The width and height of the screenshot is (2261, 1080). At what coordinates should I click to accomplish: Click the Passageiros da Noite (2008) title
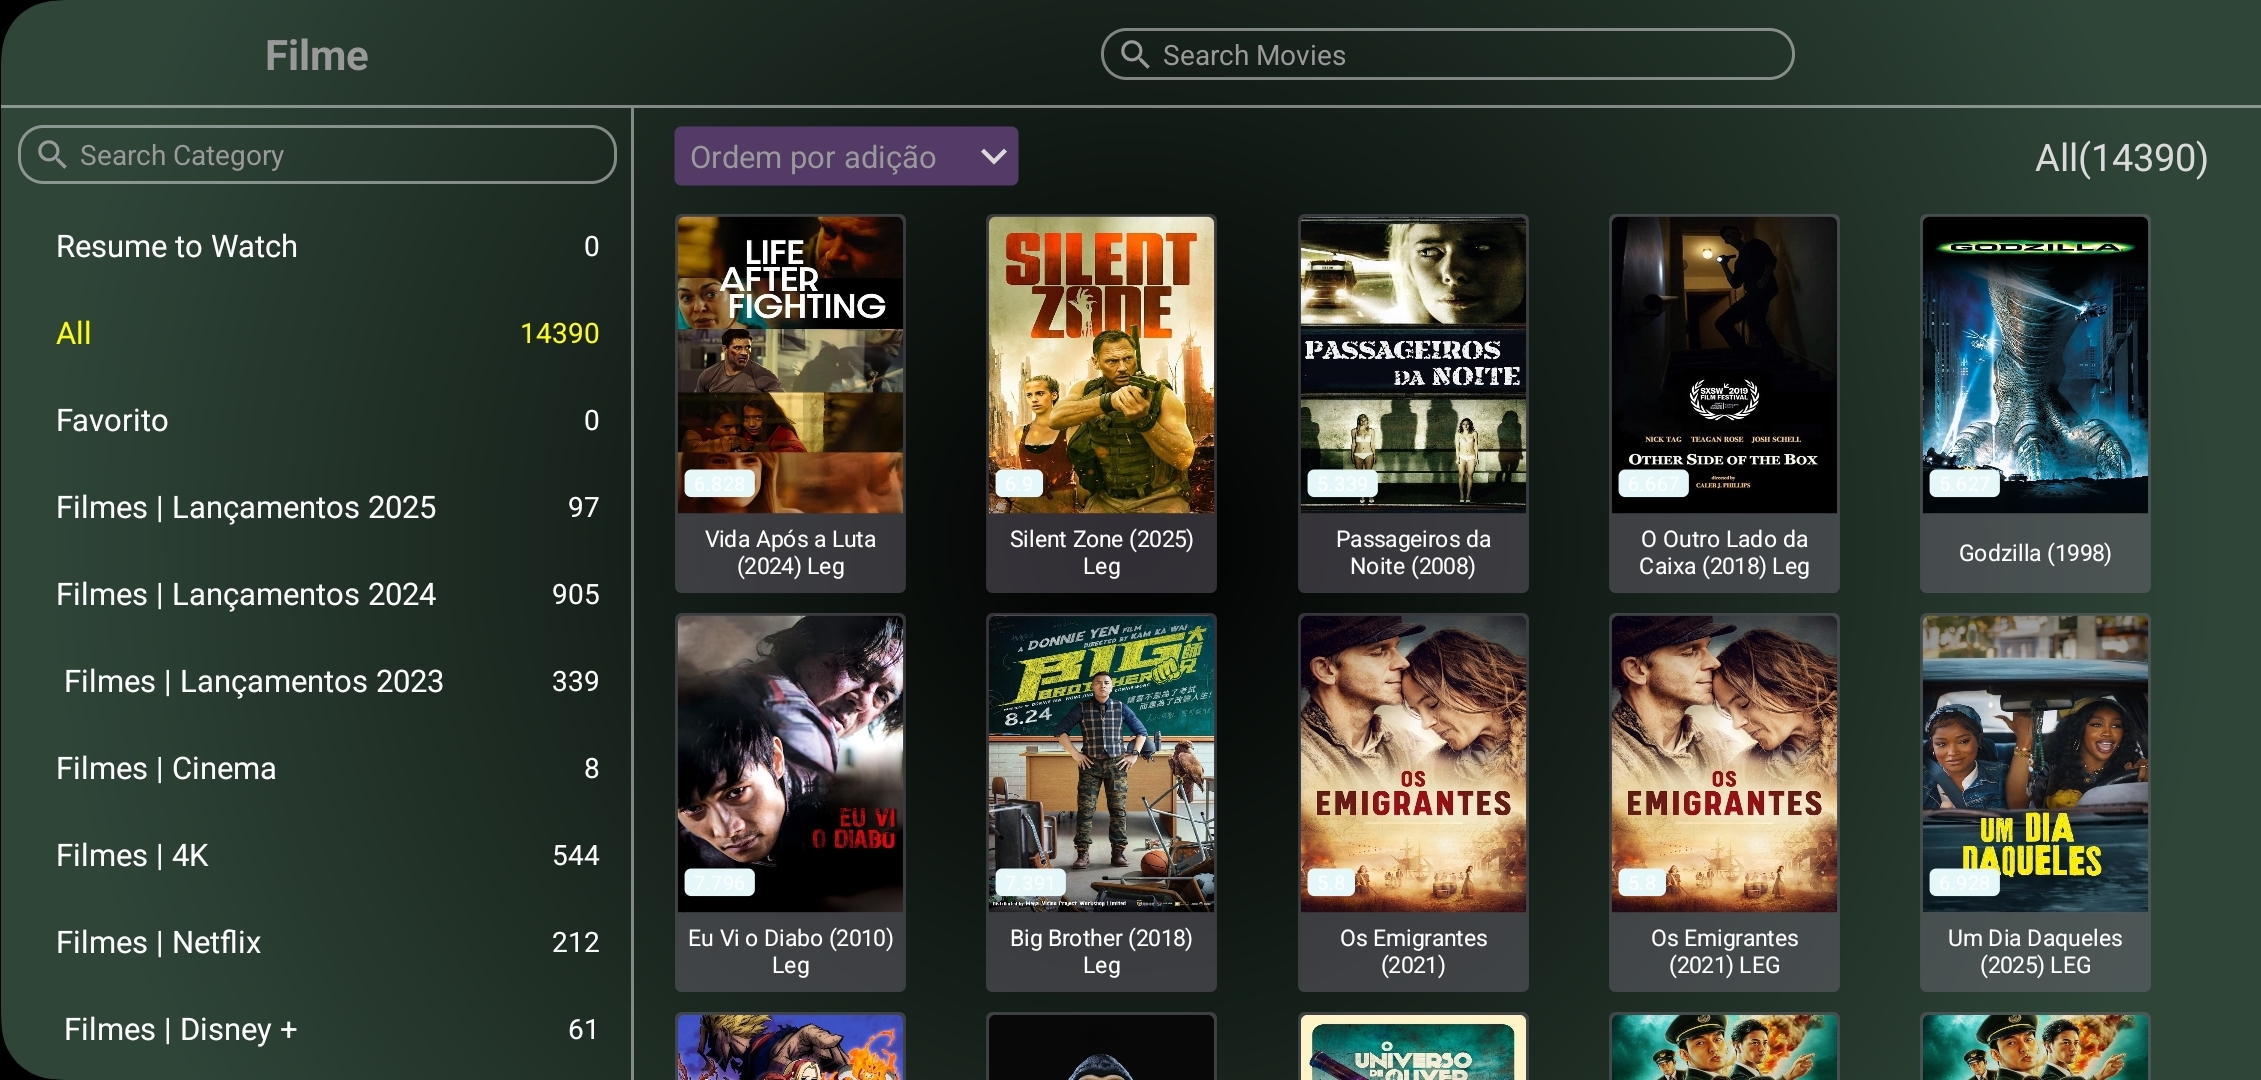pos(1412,553)
